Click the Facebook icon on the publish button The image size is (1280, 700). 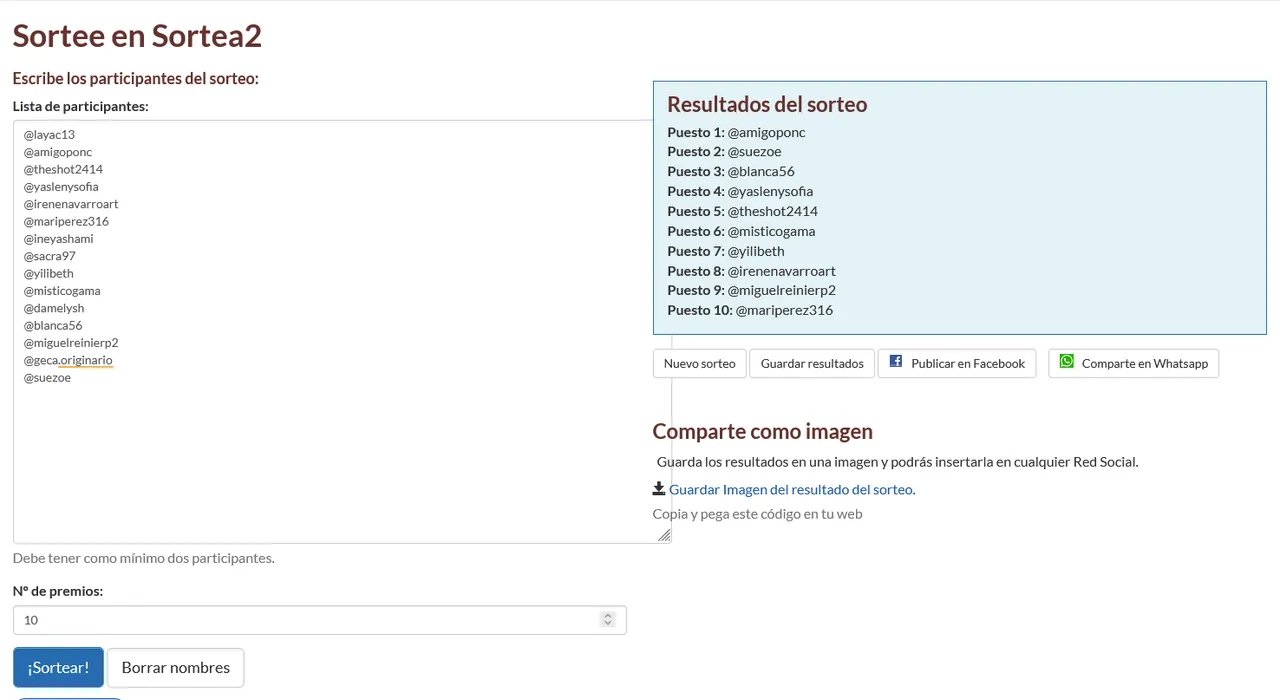[896, 361]
